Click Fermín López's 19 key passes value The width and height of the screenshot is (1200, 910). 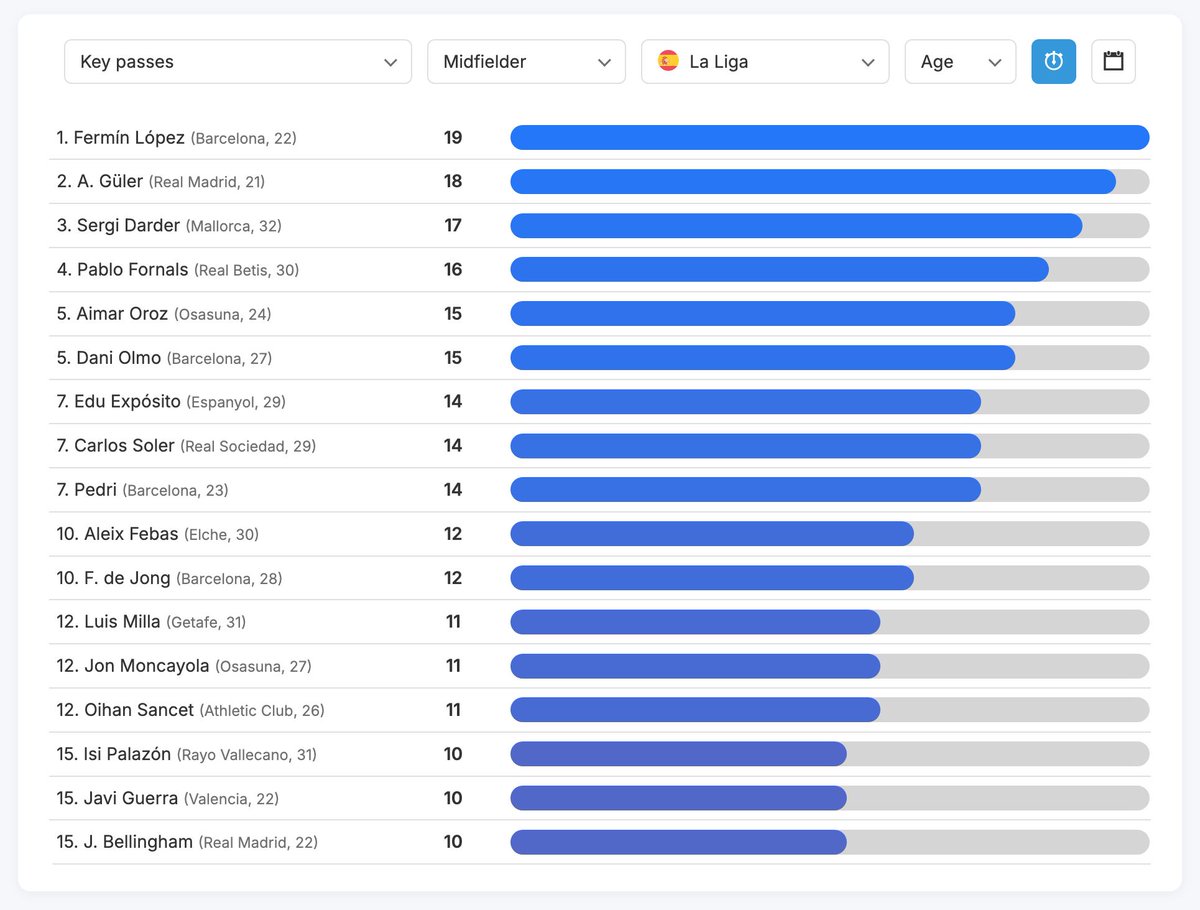click(x=453, y=137)
